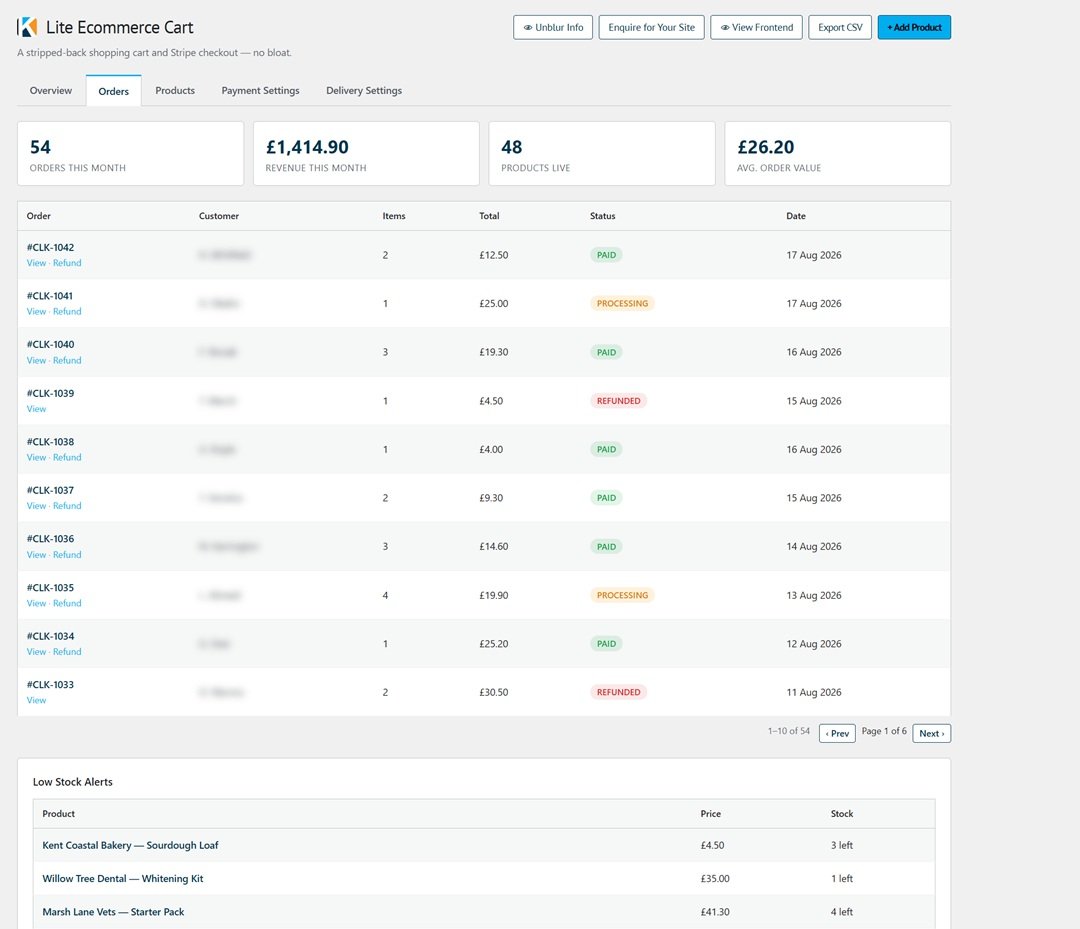Click 'Page 1 of 6' indicator

coord(884,731)
